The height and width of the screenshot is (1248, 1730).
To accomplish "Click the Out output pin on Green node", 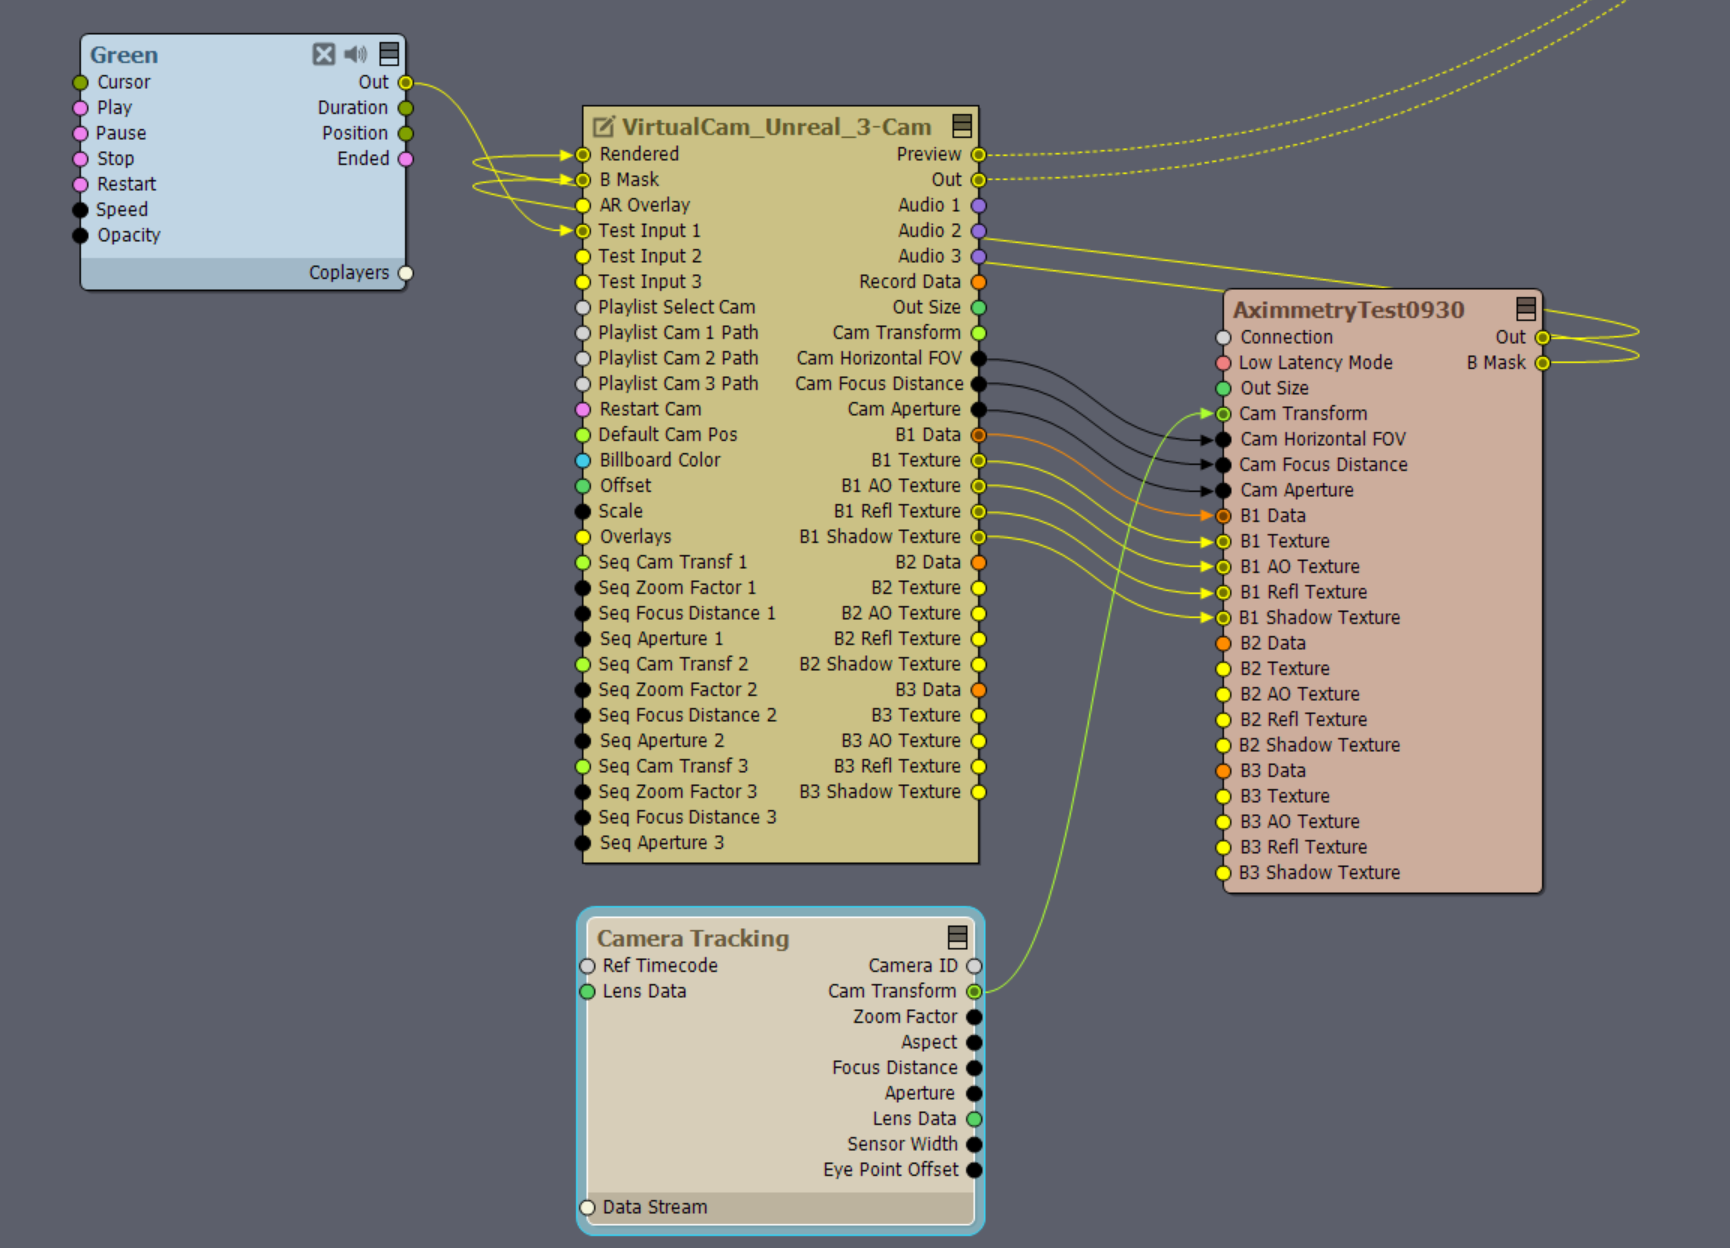I will (x=405, y=82).
